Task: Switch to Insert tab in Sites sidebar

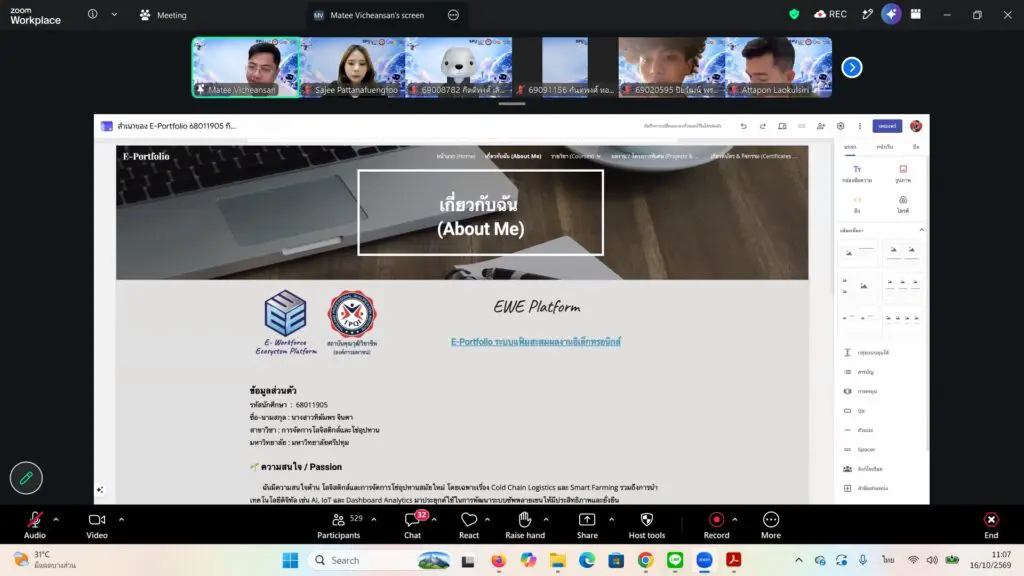Action: click(x=850, y=147)
